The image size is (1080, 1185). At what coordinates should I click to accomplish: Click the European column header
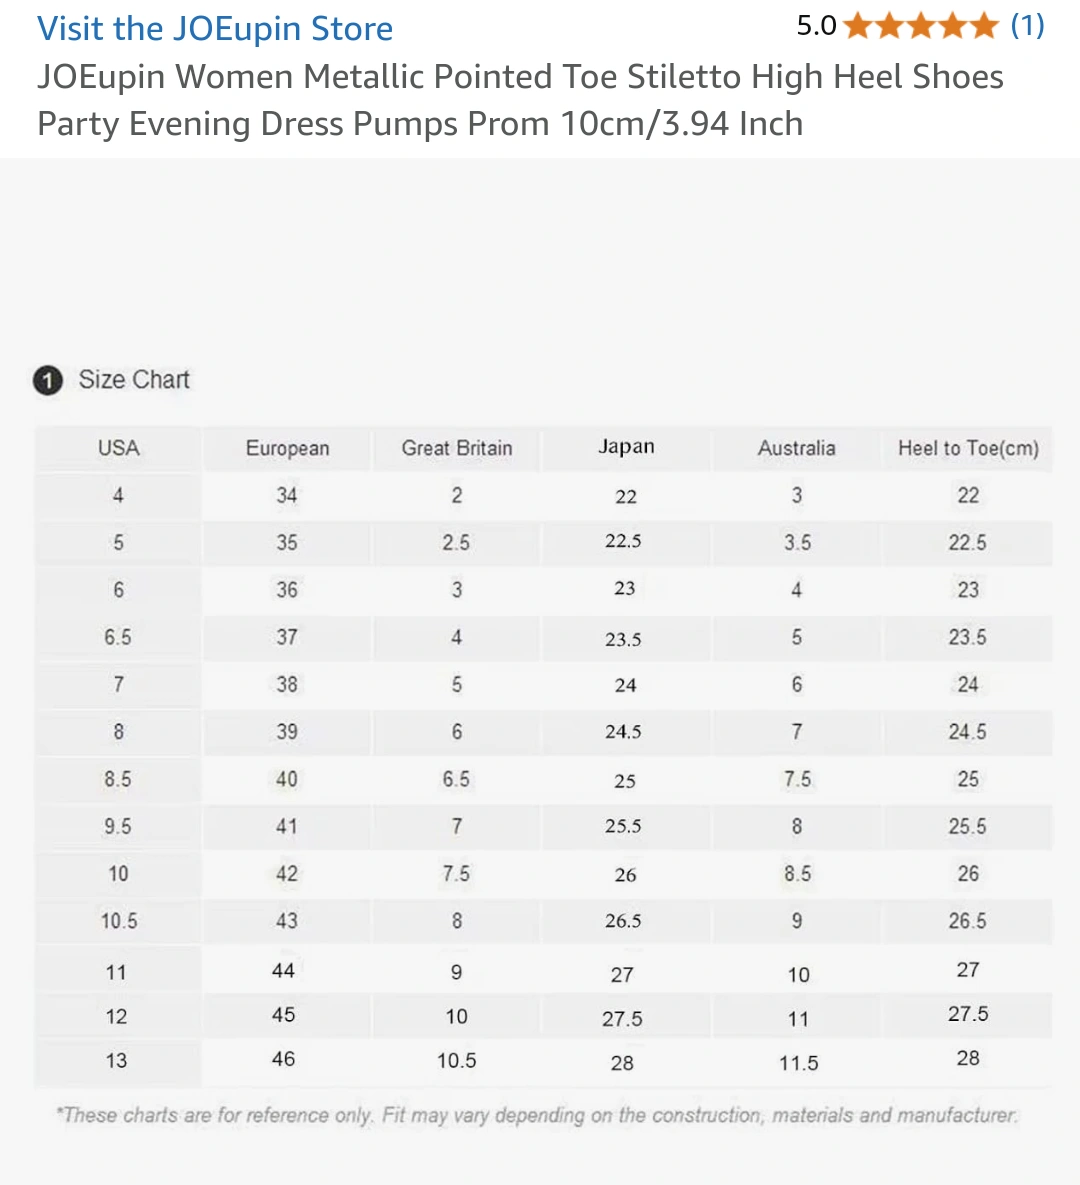[x=287, y=448]
